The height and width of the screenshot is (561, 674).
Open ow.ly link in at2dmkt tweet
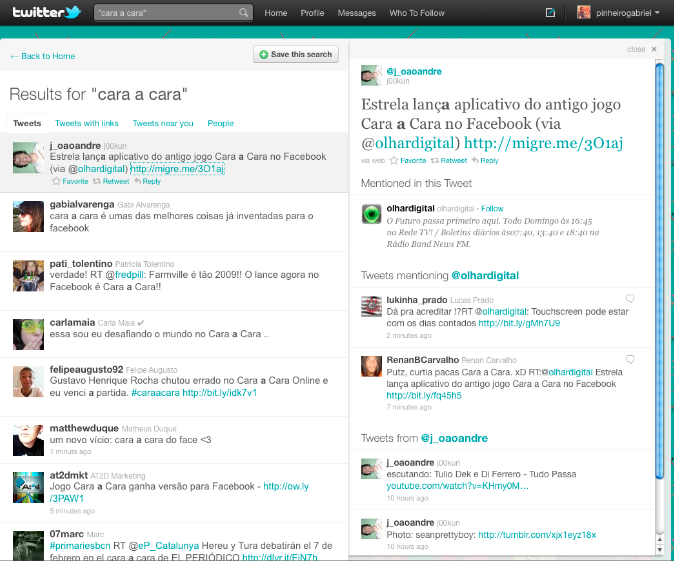[286, 486]
